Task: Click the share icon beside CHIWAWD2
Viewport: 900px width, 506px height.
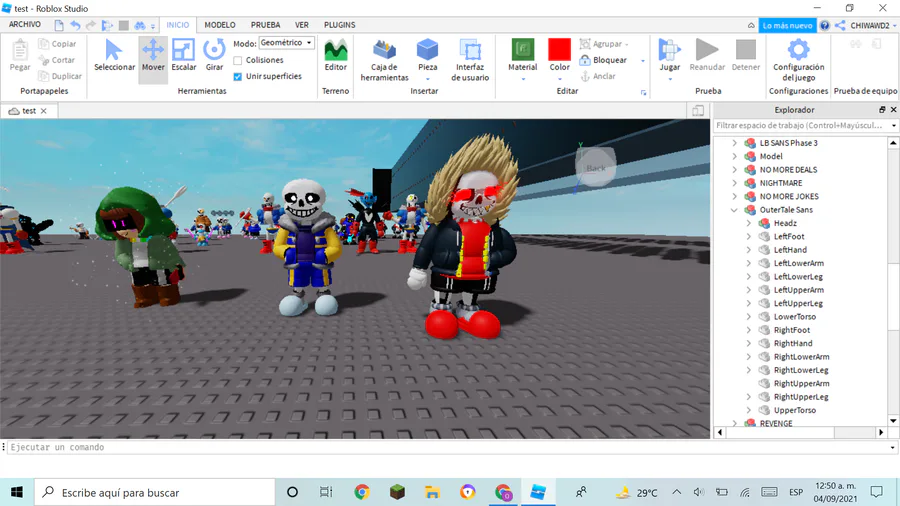Action: point(840,25)
